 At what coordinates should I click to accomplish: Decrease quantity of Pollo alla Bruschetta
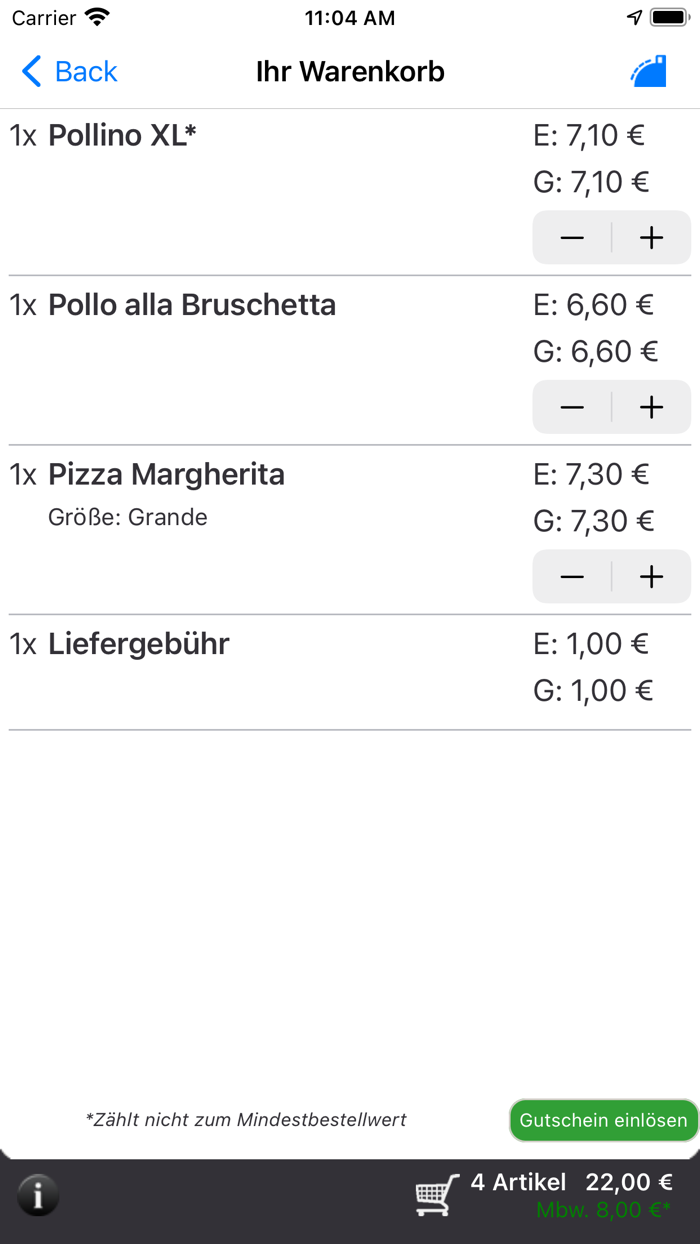pyautogui.click(x=571, y=407)
